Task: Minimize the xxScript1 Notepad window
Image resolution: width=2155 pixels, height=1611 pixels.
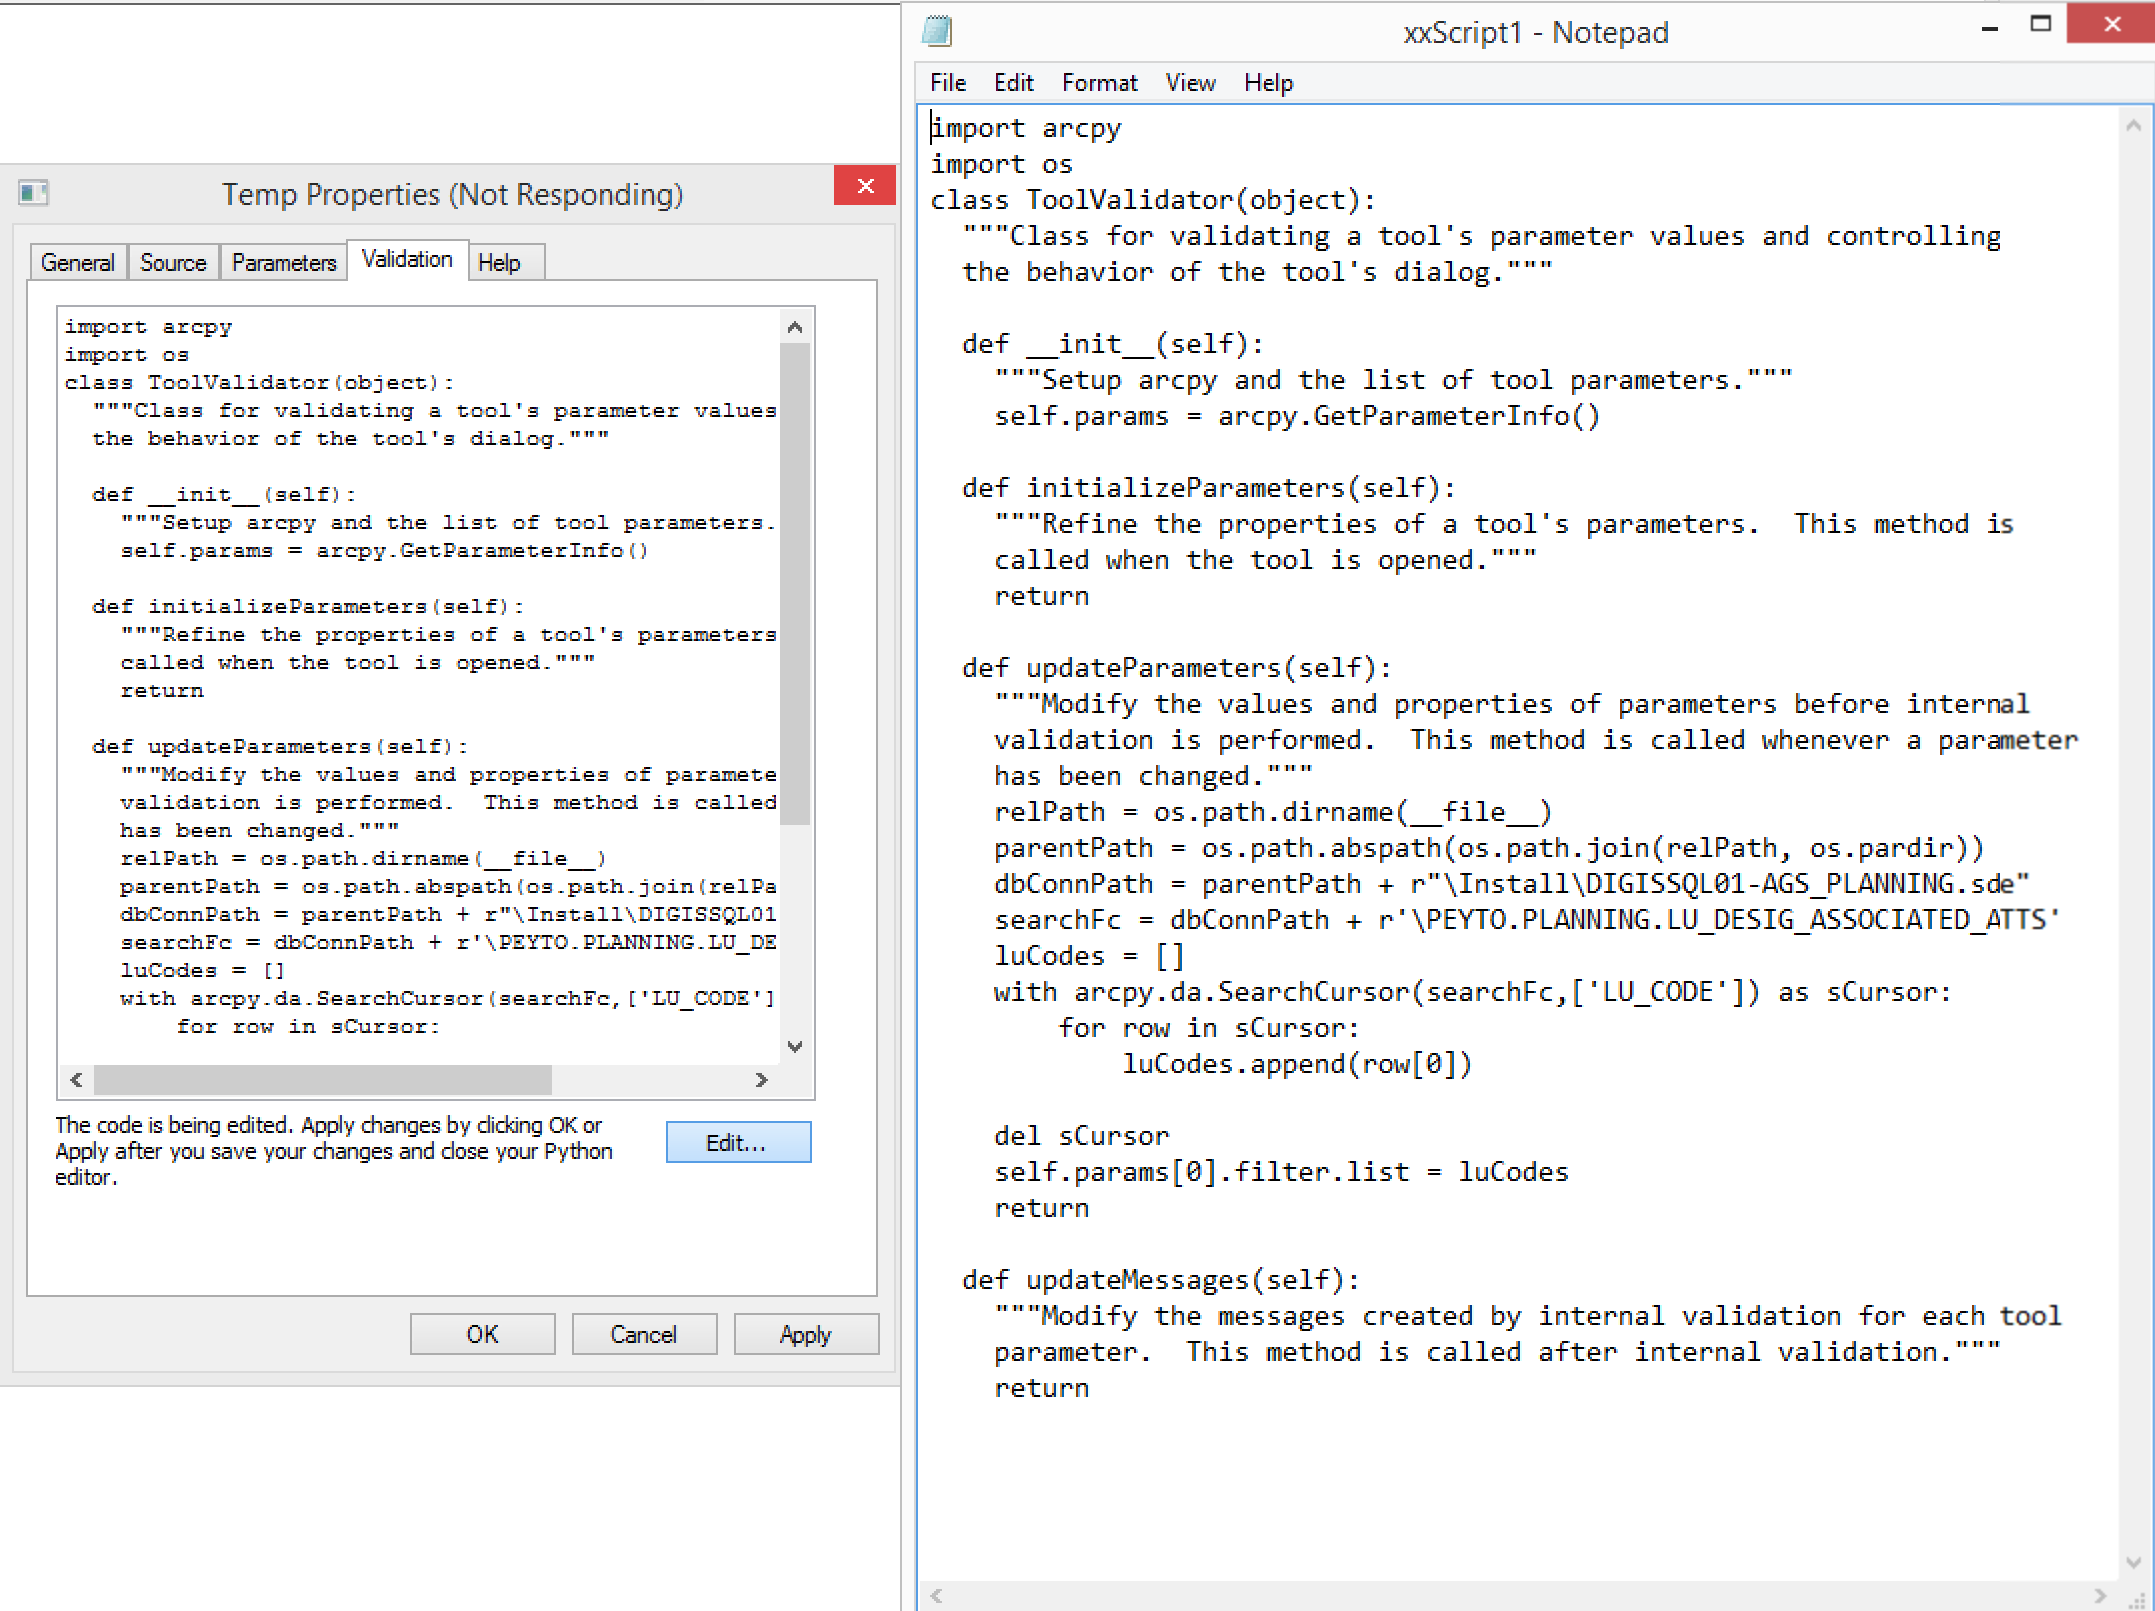Action: click(1990, 26)
